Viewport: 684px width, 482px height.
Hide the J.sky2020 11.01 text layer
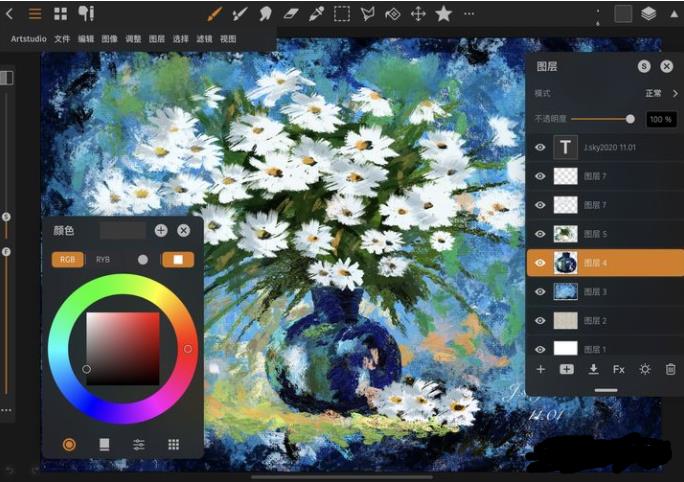point(540,147)
